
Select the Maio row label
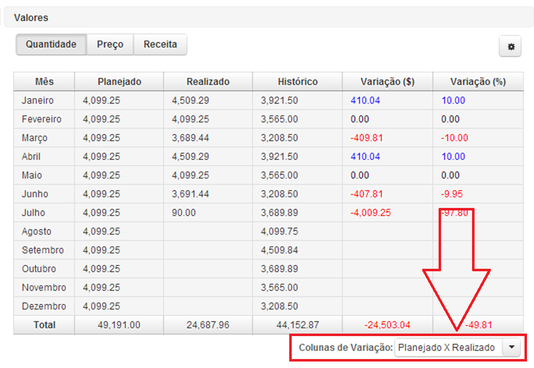[32, 175]
